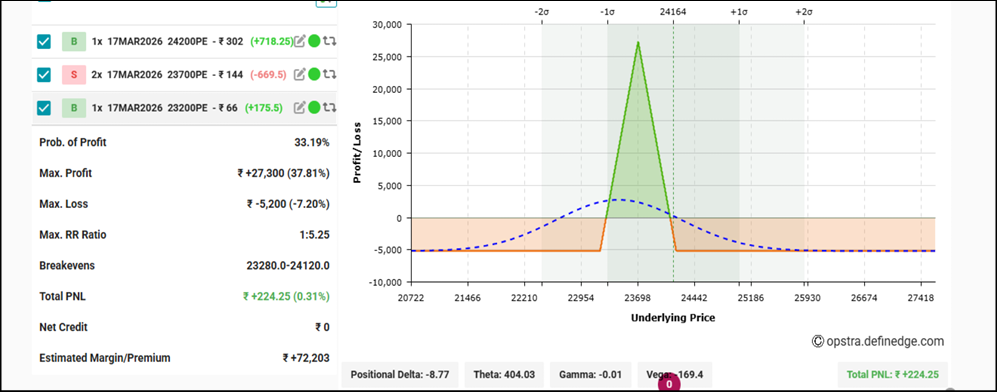Click the swap arrows icon on 23700PE leg

click(x=329, y=74)
